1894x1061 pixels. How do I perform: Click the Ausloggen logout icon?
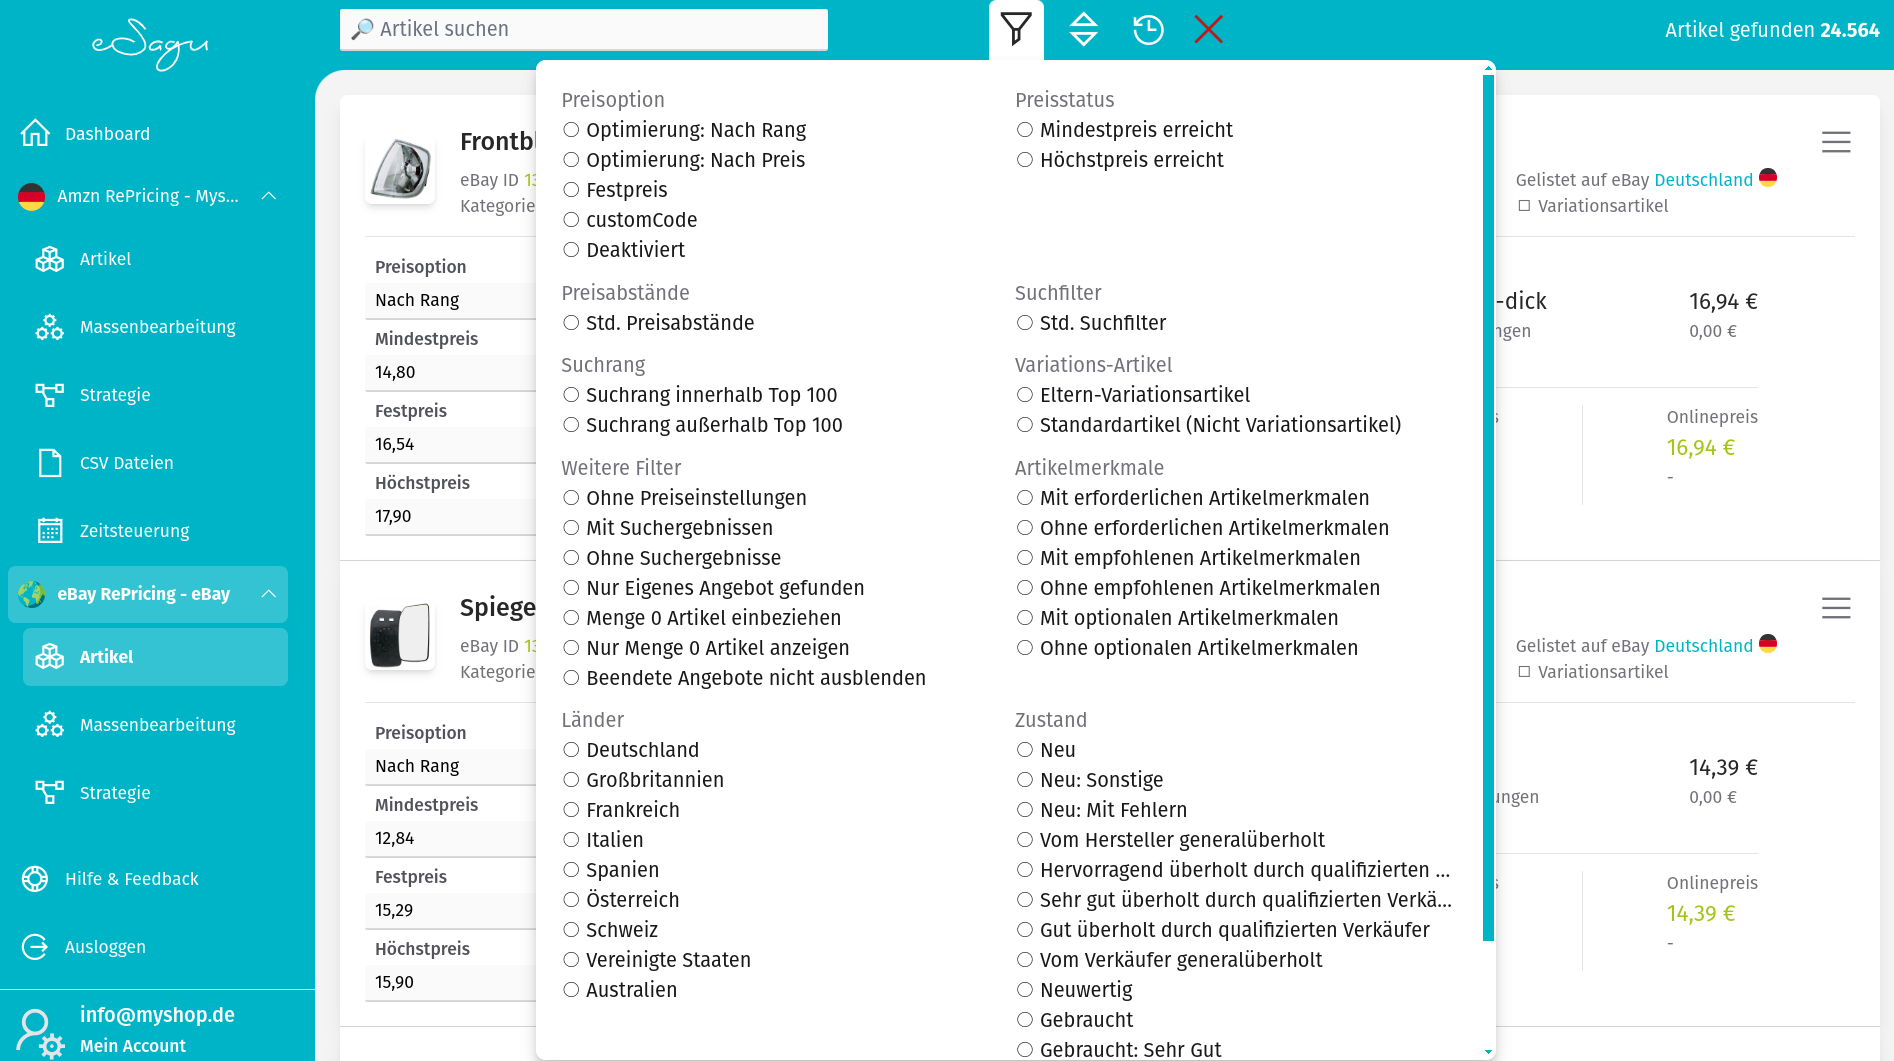[x=35, y=947]
